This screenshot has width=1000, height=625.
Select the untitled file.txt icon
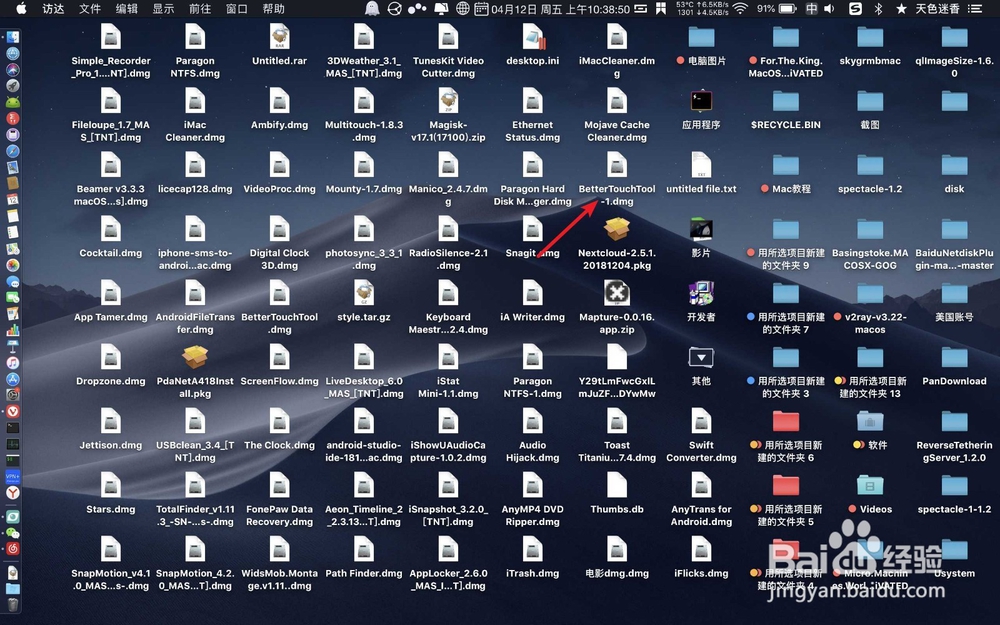click(x=701, y=165)
